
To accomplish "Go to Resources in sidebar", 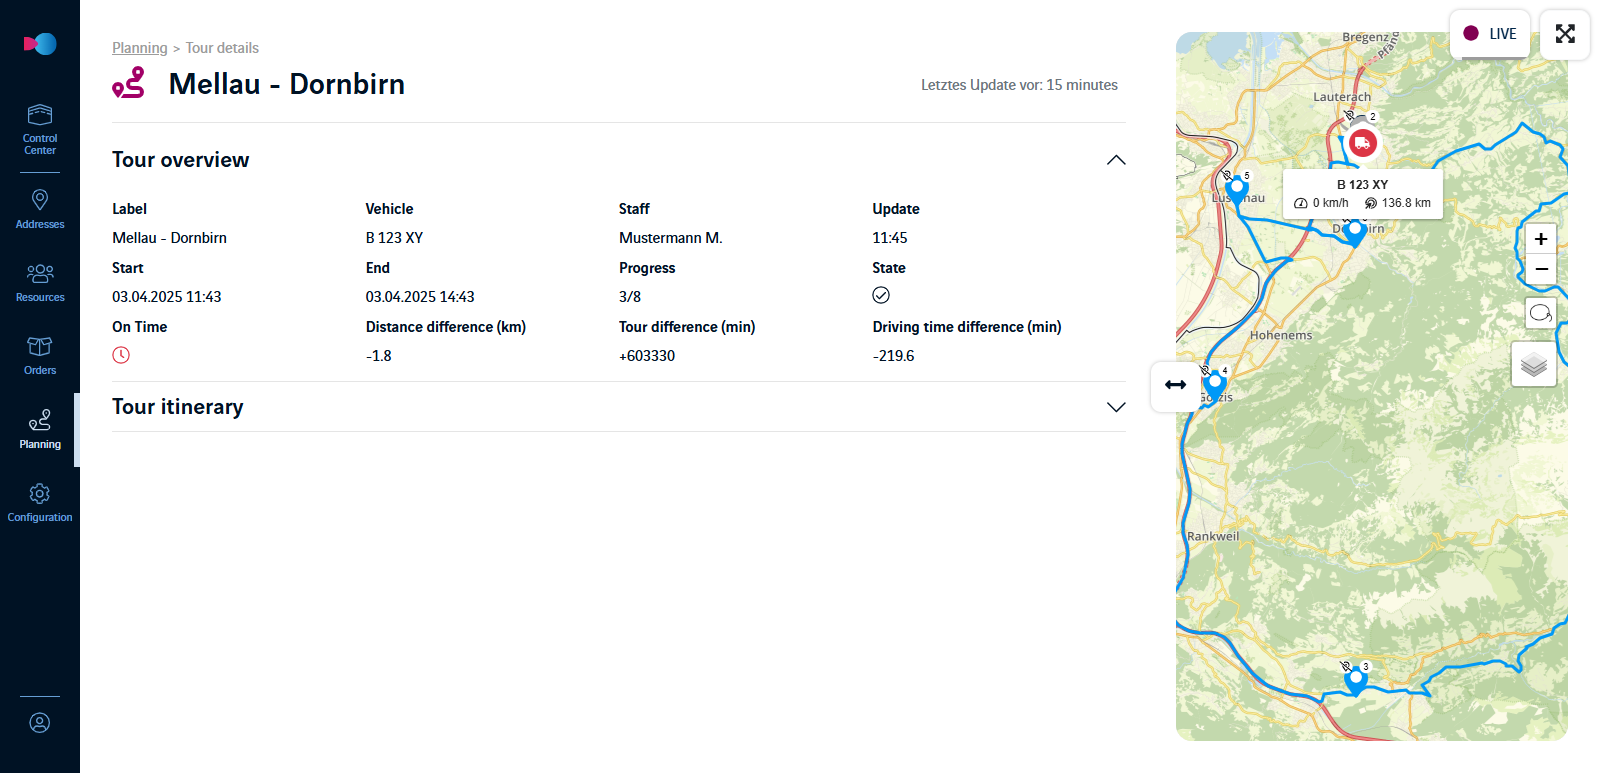I will click(x=40, y=282).
